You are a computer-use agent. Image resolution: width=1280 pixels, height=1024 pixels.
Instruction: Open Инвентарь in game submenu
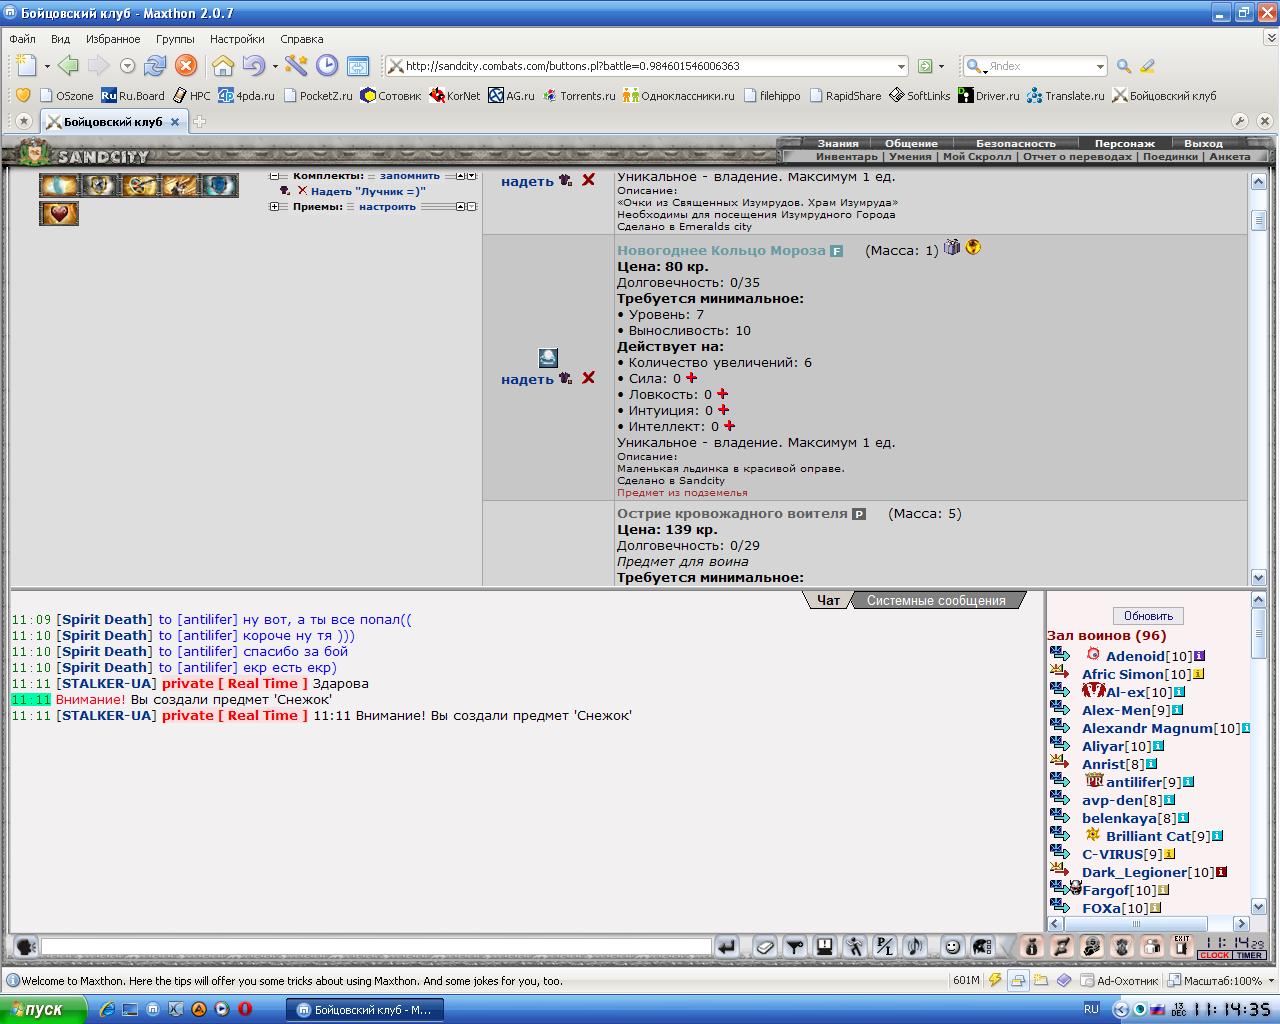(x=846, y=156)
